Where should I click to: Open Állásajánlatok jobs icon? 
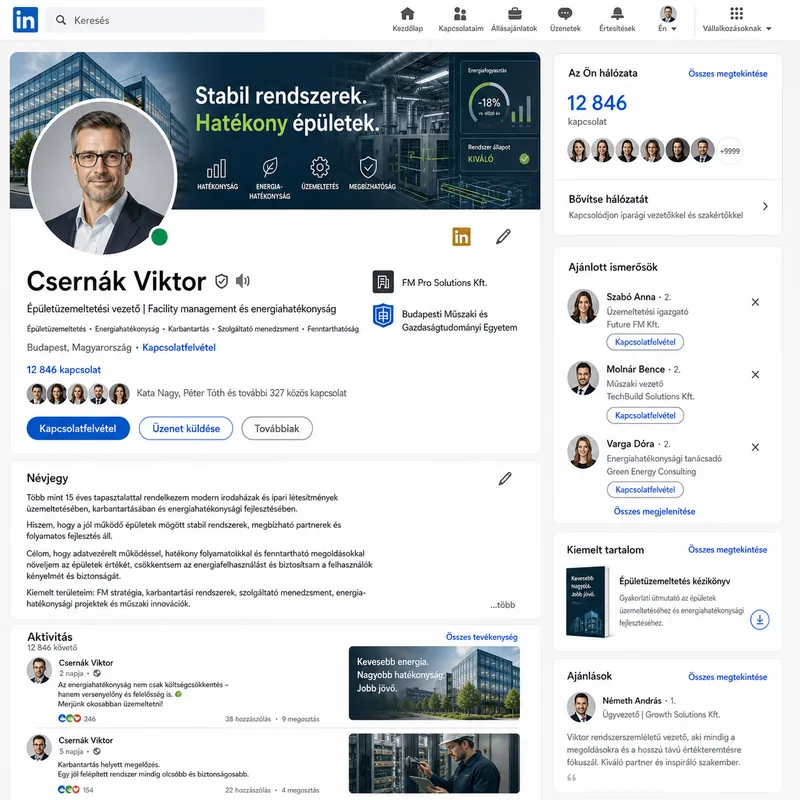(514, 13)
